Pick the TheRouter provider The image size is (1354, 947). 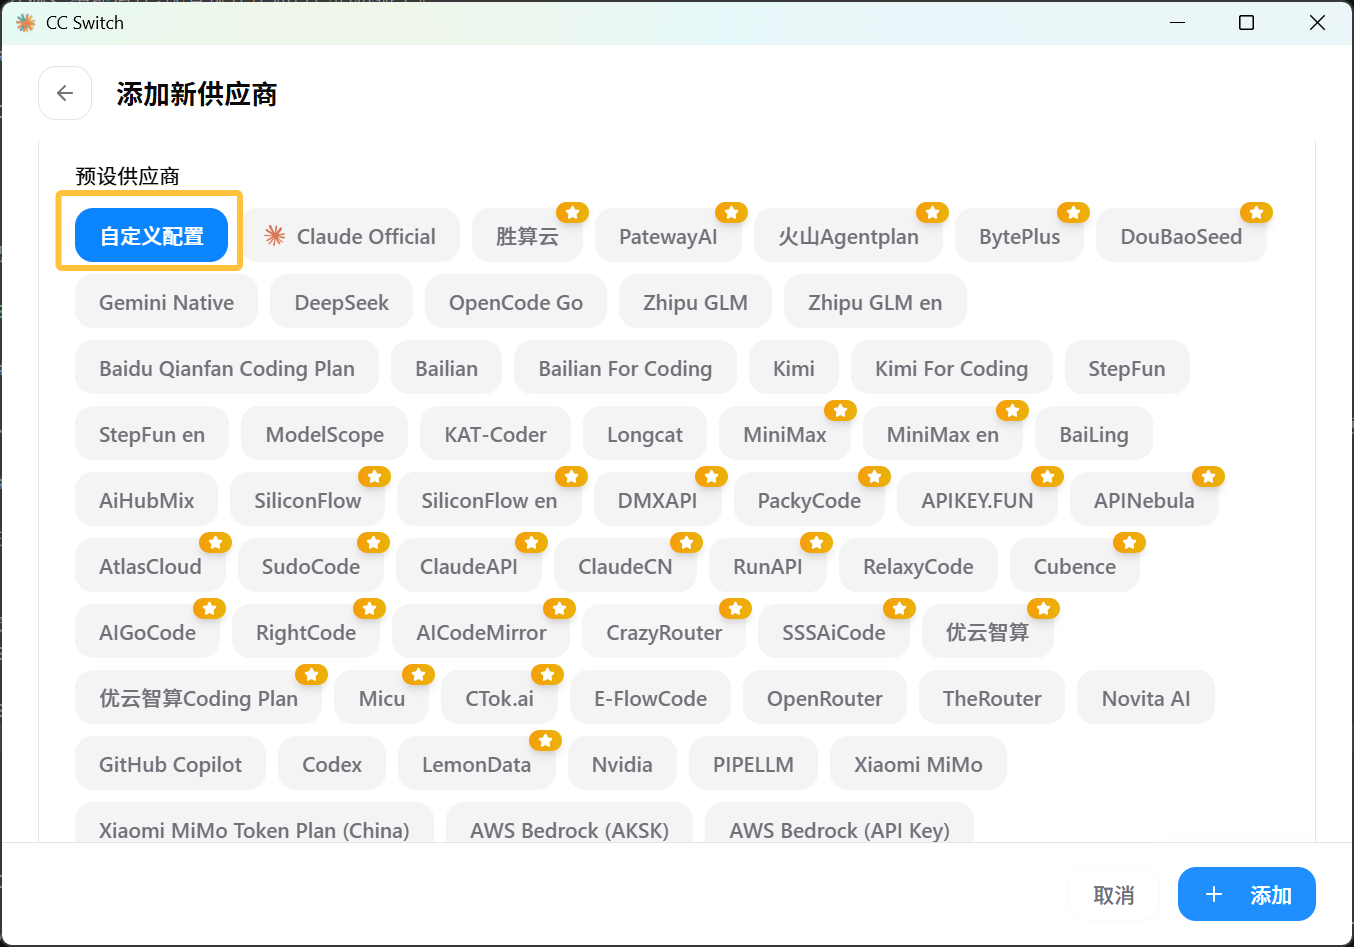pyautogui.click(x=991, y=698)
